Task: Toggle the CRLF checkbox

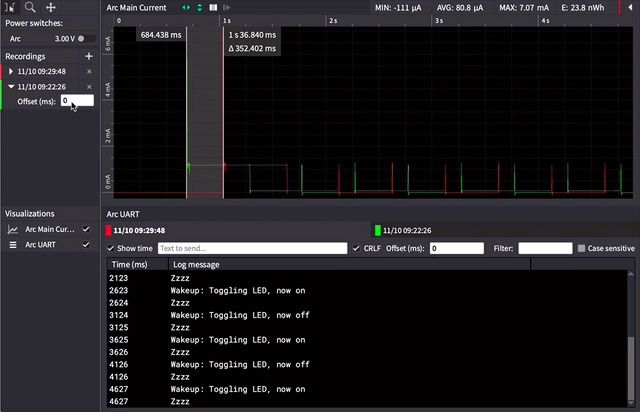Action: [356, 248]
